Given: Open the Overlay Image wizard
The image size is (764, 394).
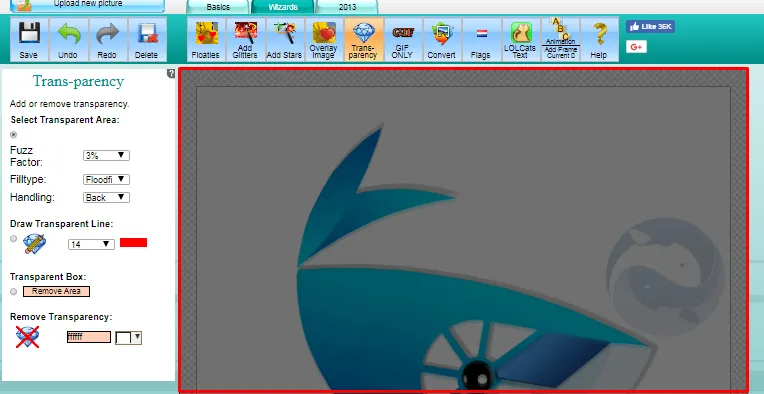Looking at the screenshot, I should (324, 39).
